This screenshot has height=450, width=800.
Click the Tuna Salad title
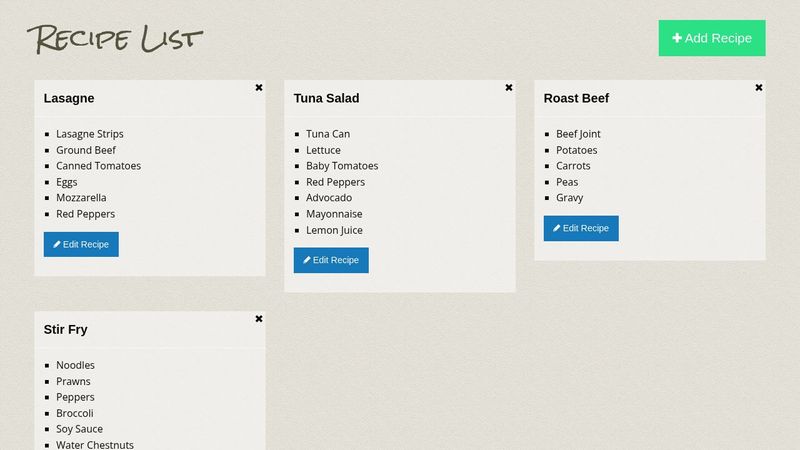(x=327, y=98)
